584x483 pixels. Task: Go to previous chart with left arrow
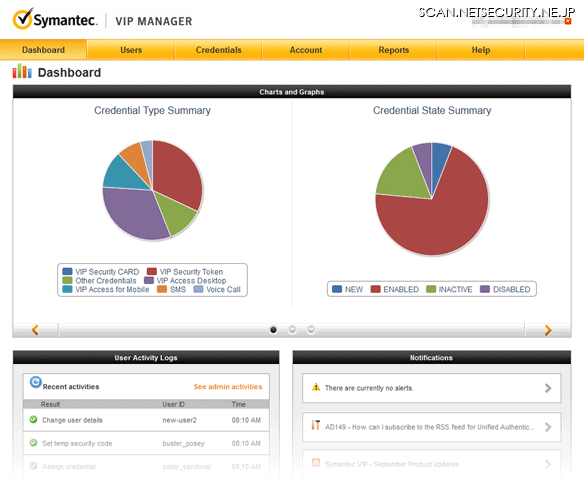click(x=35, y=330)
